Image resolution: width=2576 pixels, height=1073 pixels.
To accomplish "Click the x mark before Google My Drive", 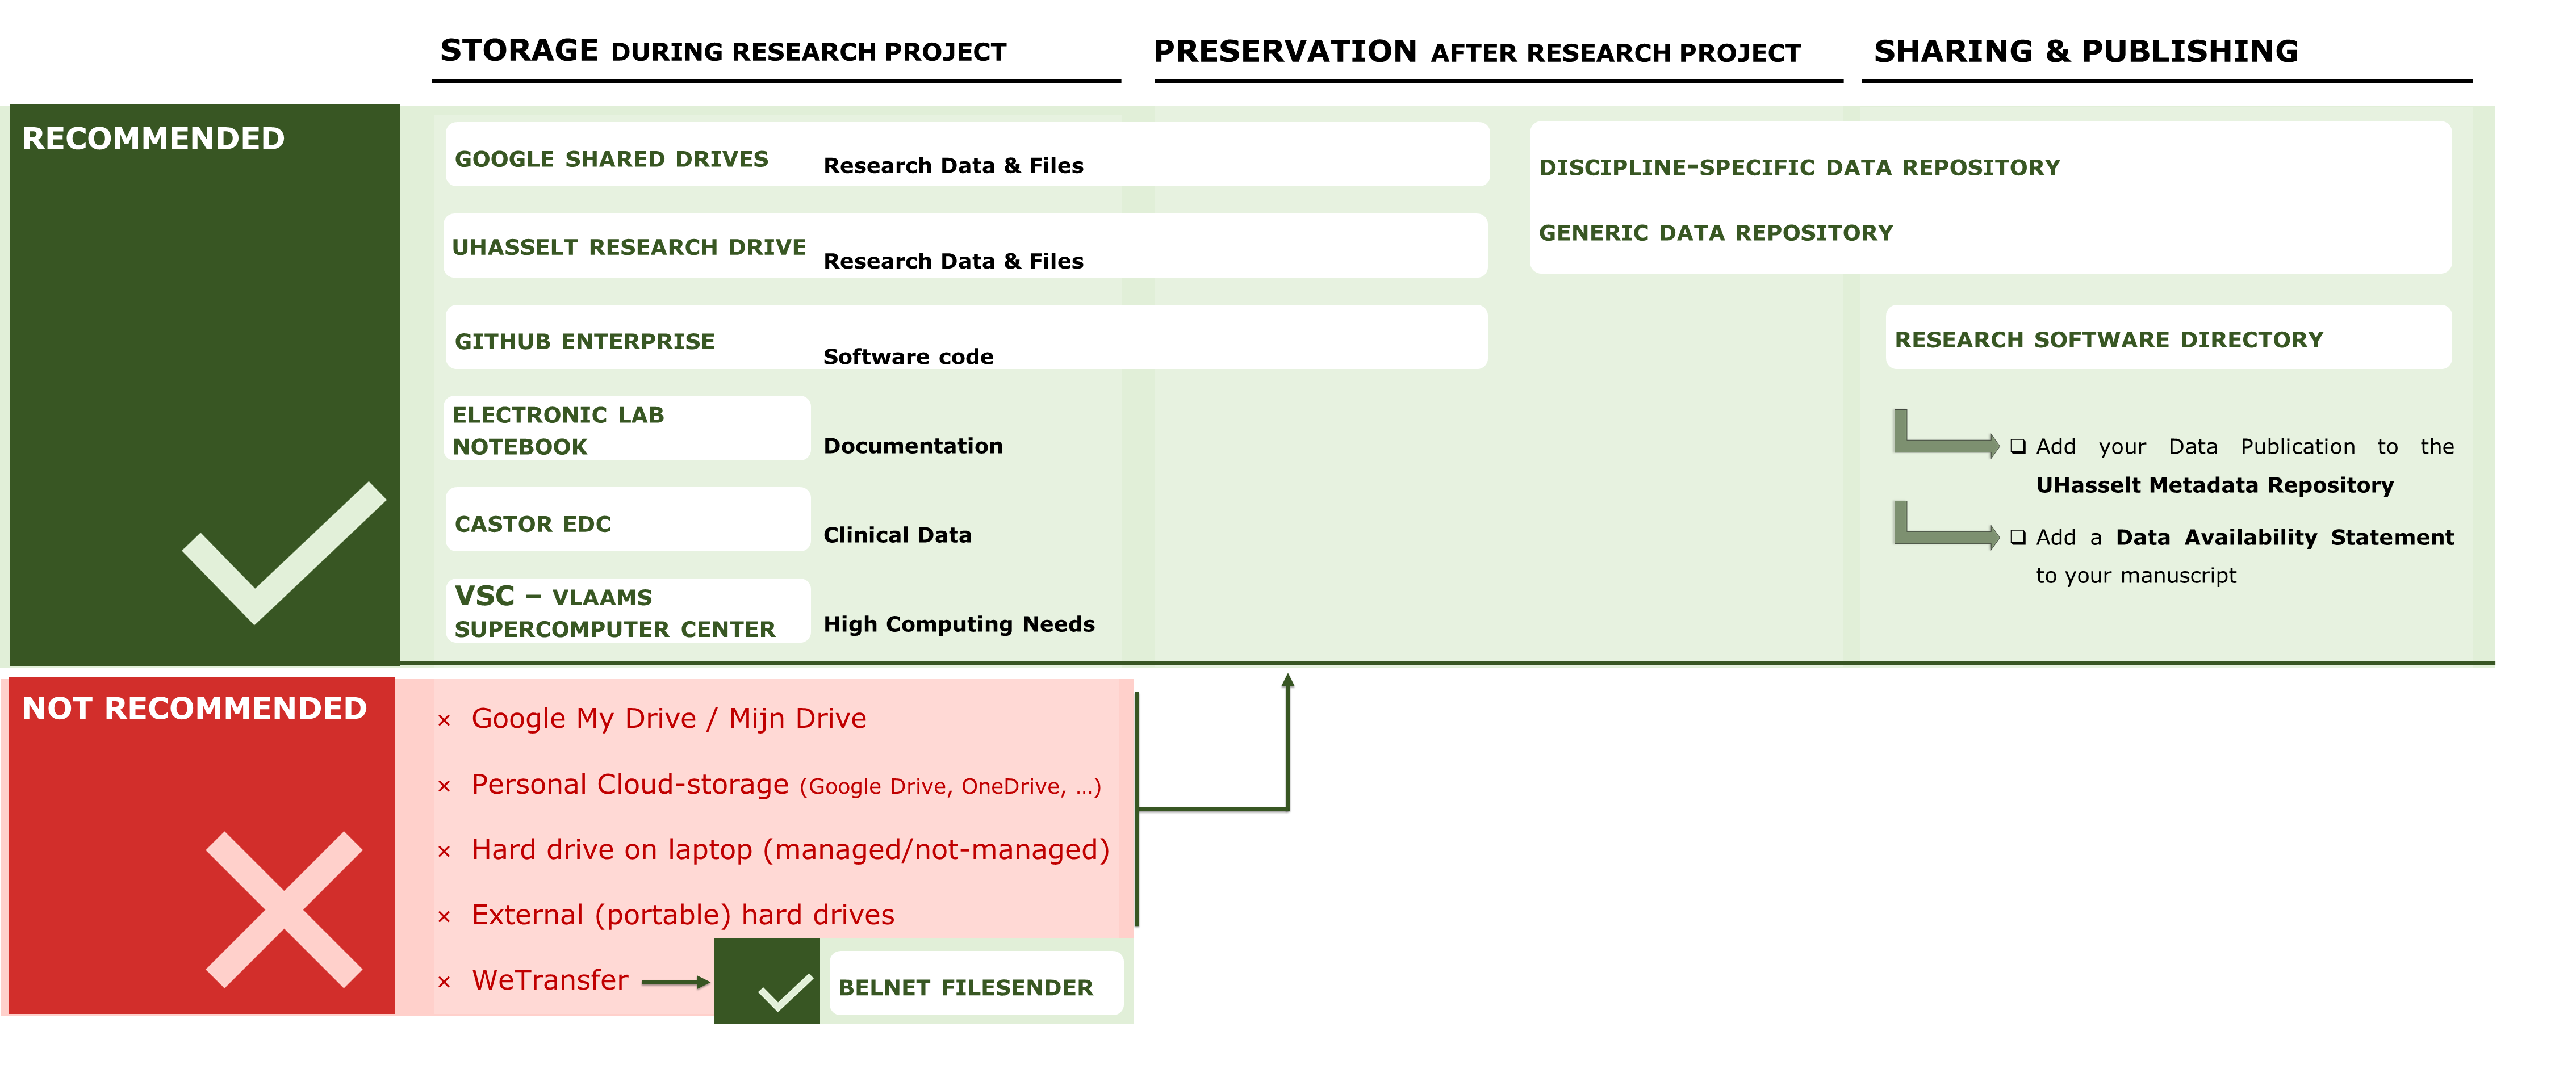I will click(444, 720).
